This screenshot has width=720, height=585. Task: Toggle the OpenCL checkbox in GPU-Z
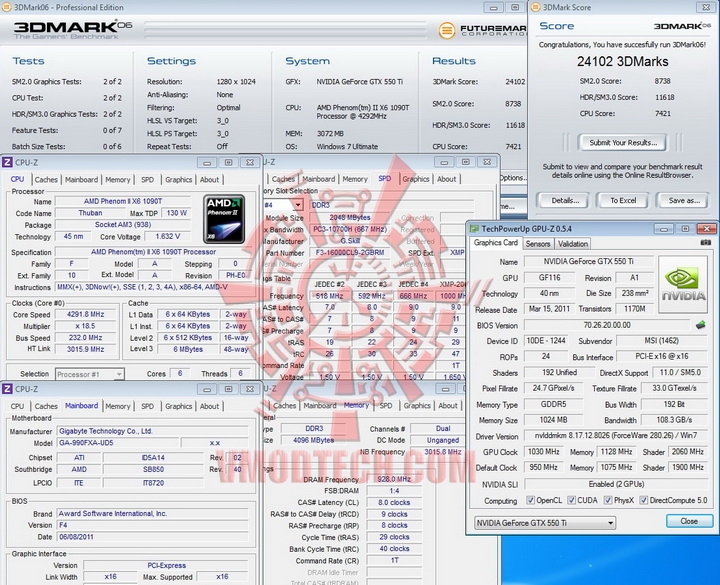(530, 500)
